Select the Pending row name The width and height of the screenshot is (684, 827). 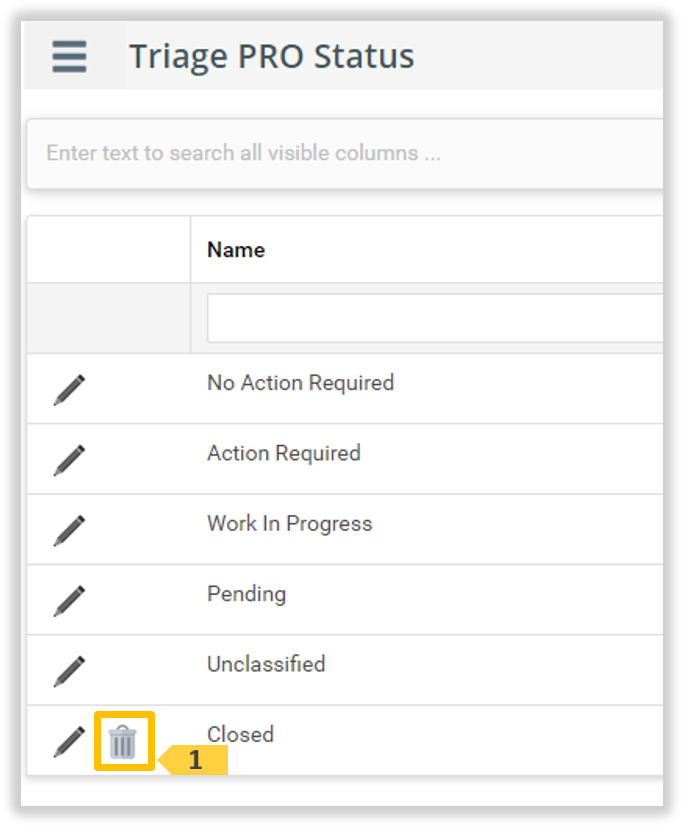246,594
